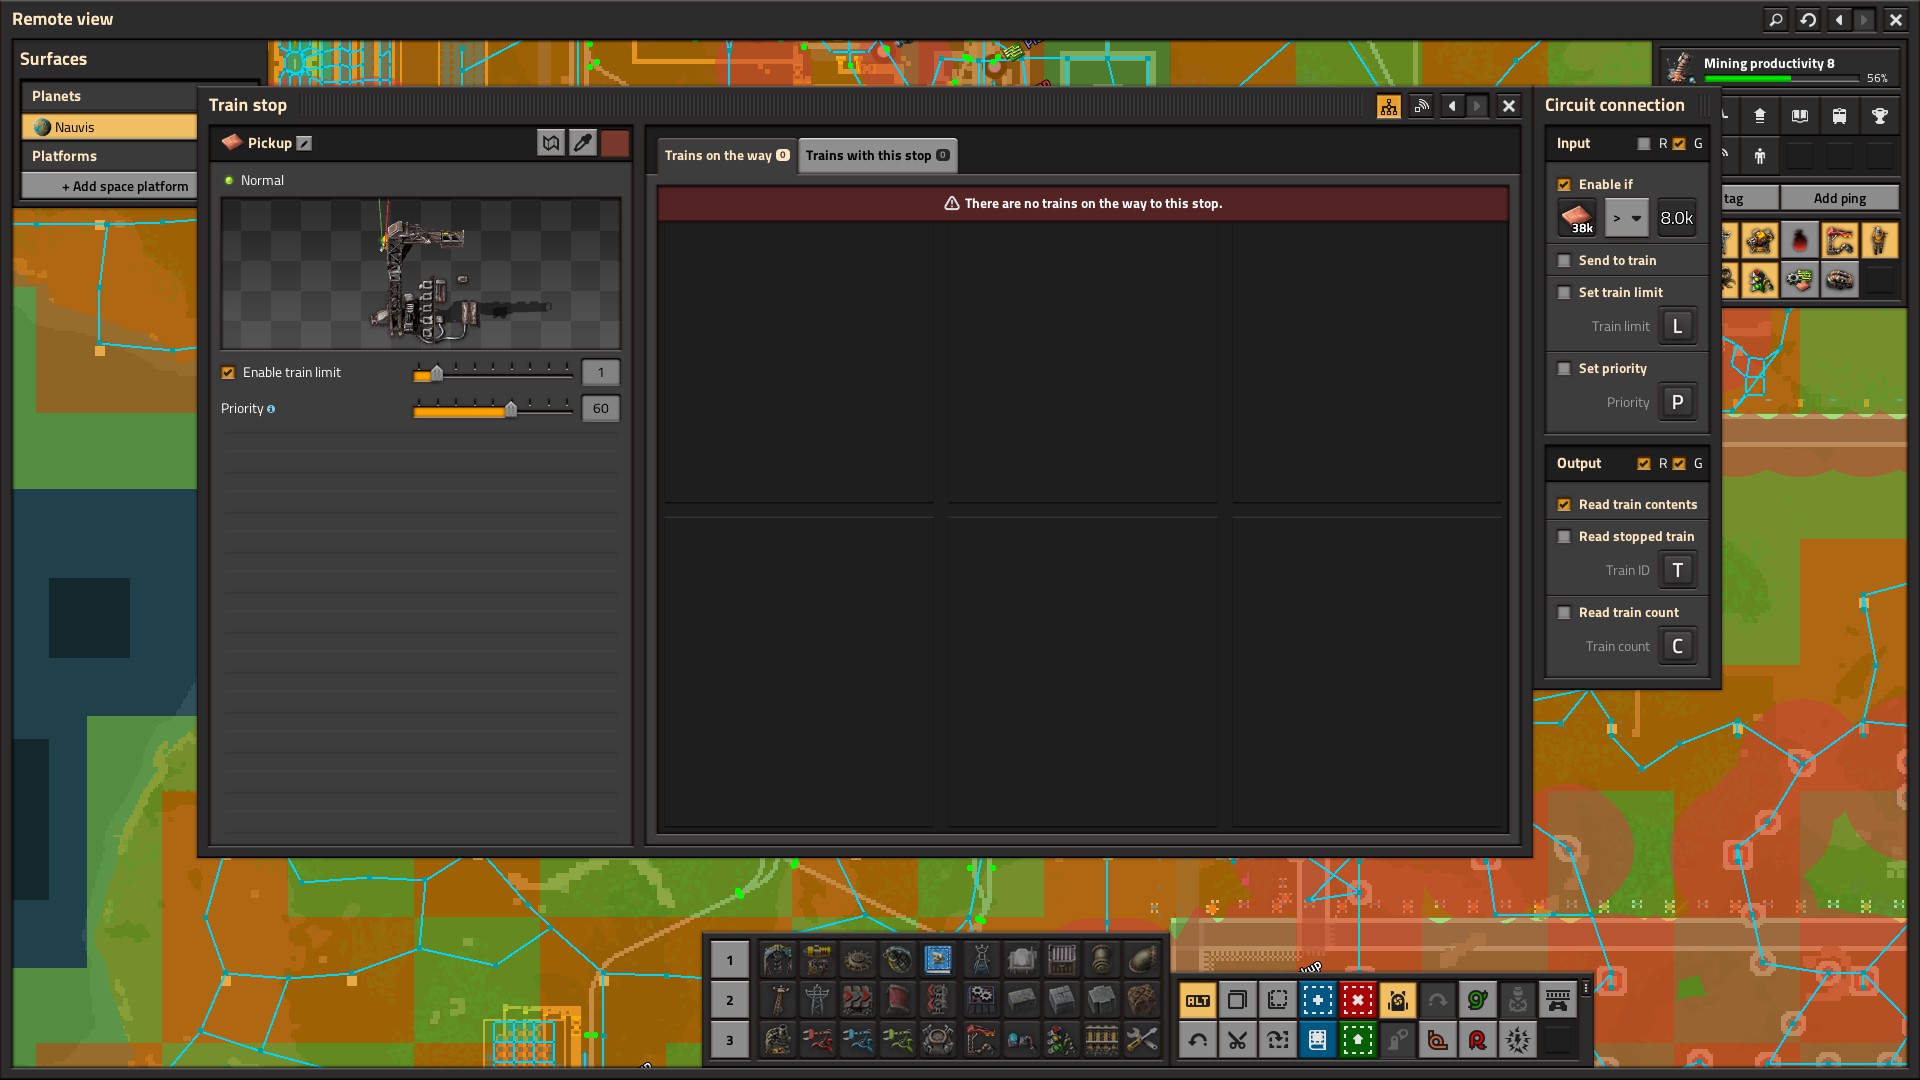Select the big electric pole quickbar slot
This screenshot has width=1920, height=1080.
point(817,1000)
